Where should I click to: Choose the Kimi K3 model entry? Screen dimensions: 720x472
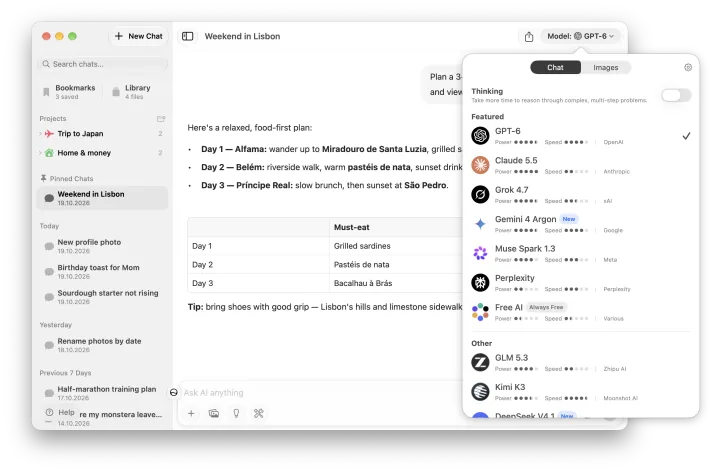(x=580, y=392)
